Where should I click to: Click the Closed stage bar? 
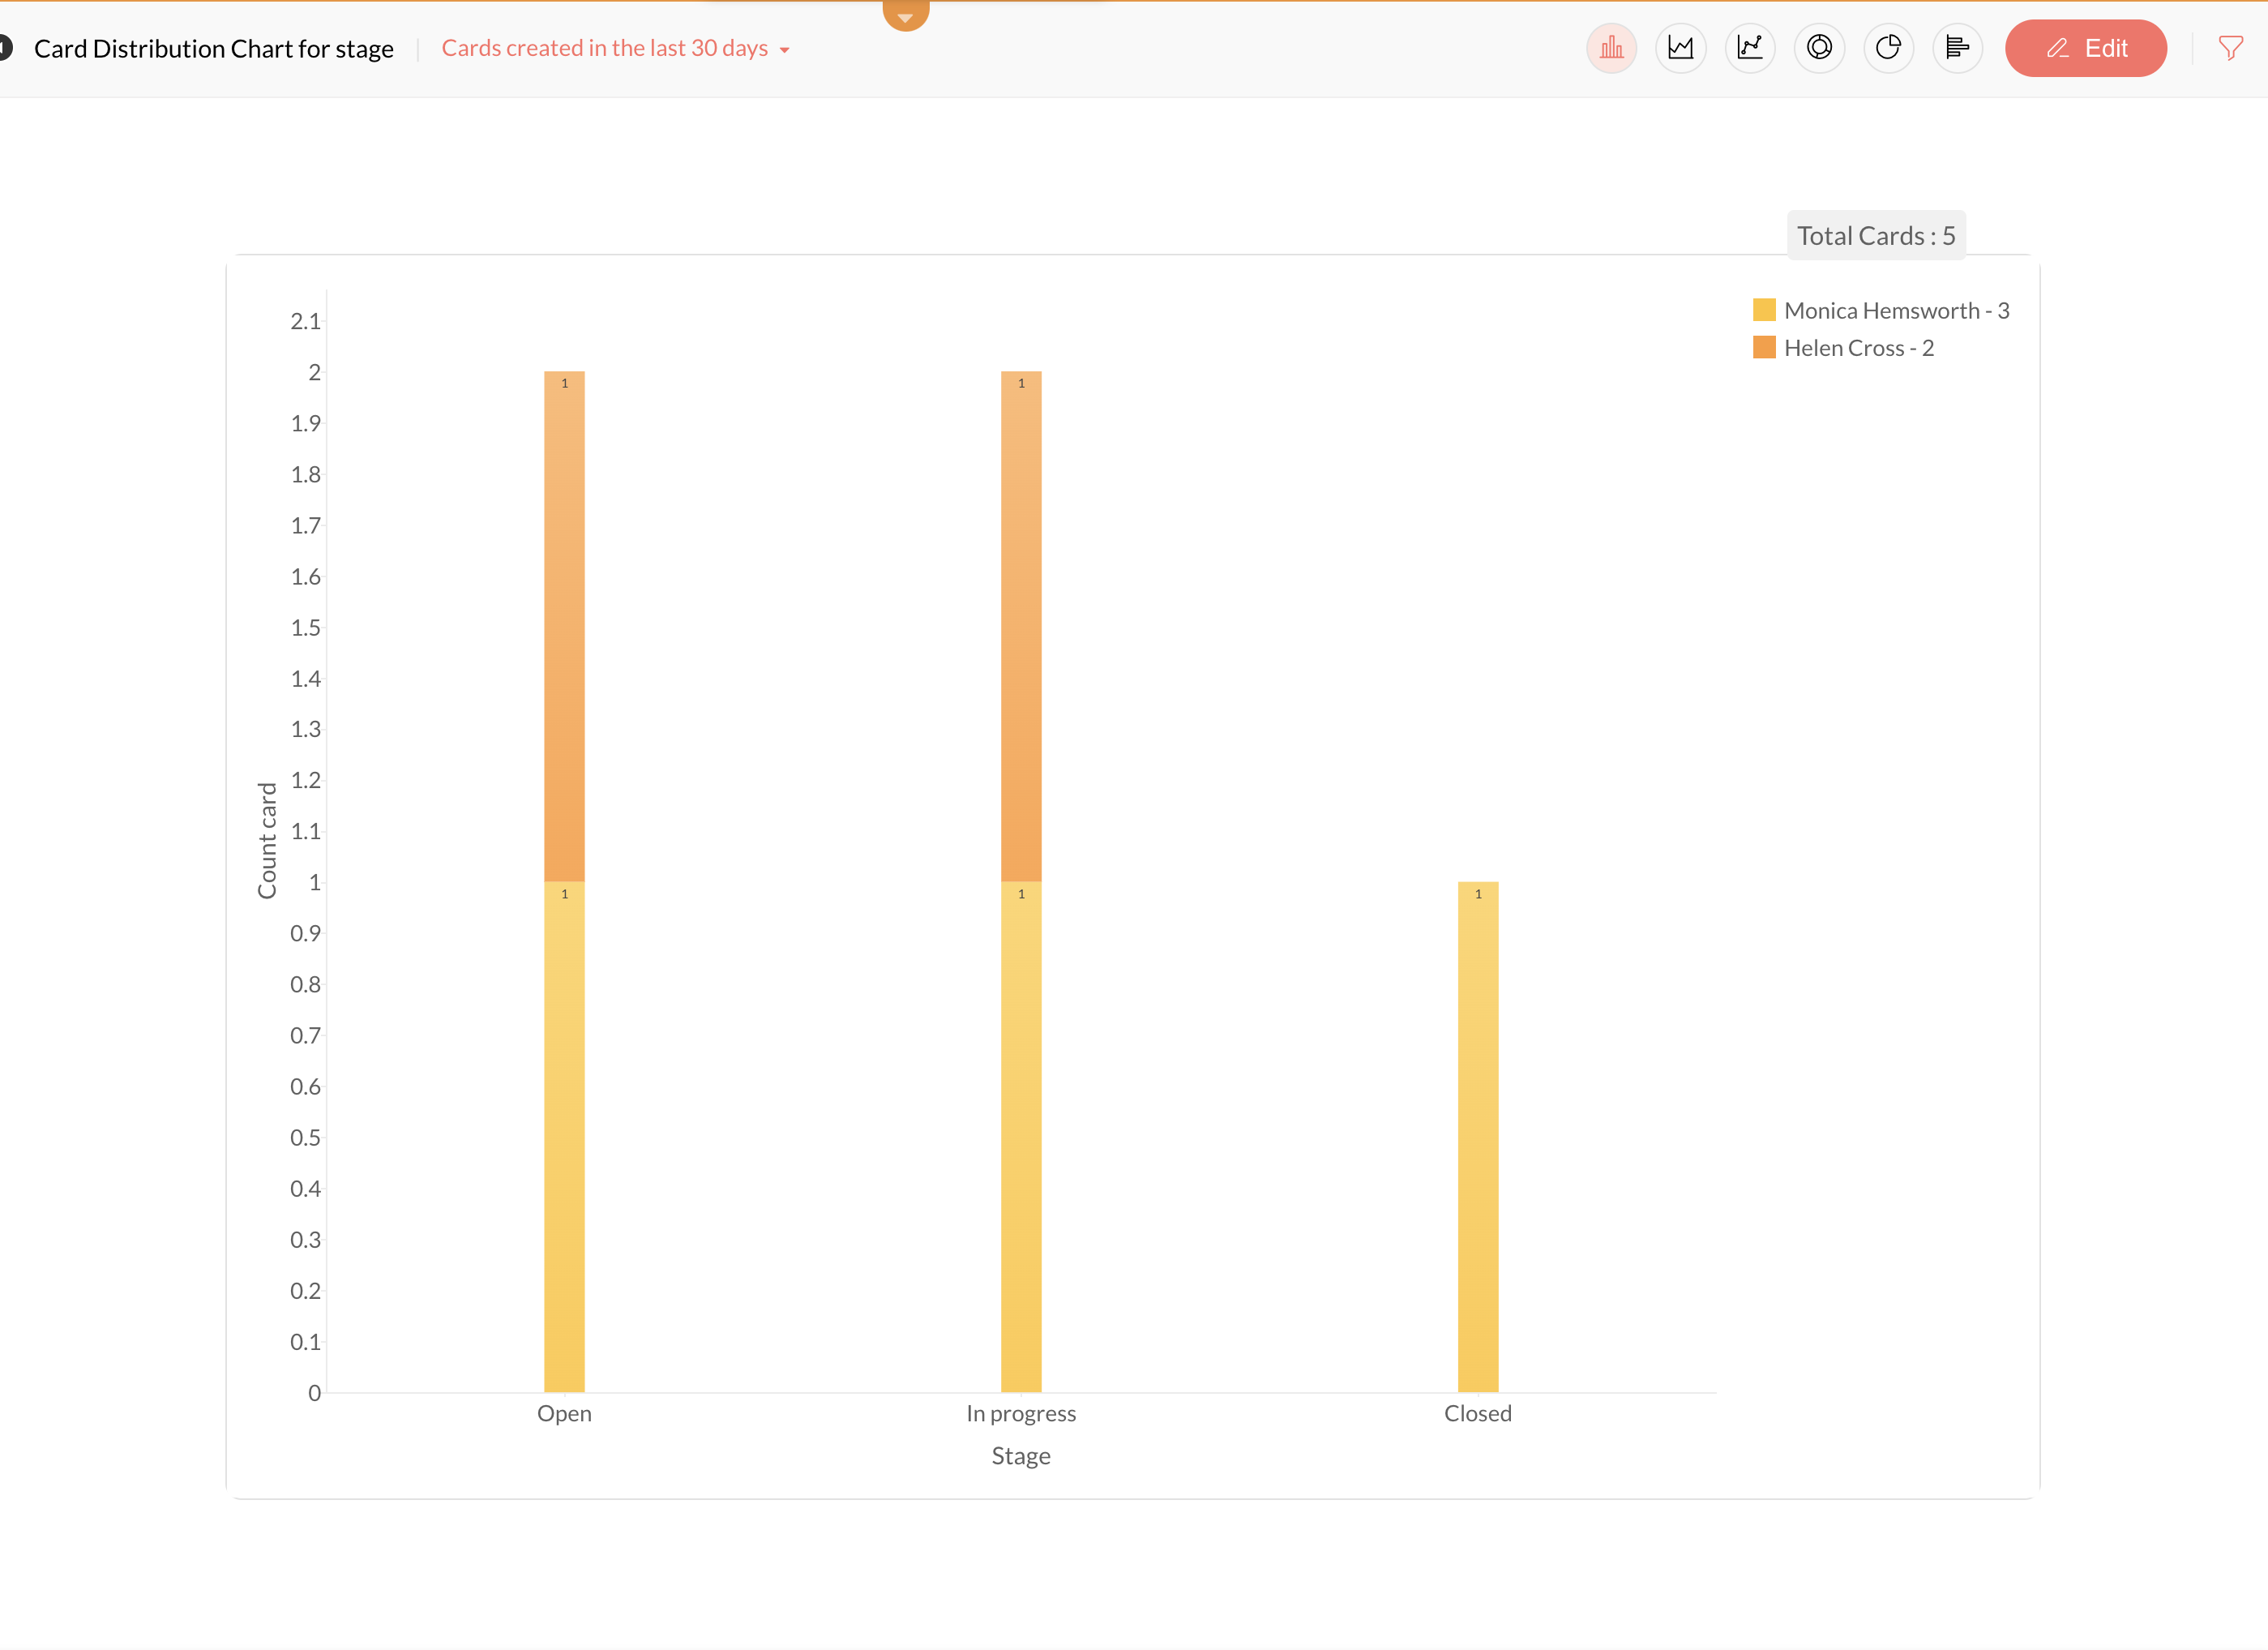click(1477, 1136)
